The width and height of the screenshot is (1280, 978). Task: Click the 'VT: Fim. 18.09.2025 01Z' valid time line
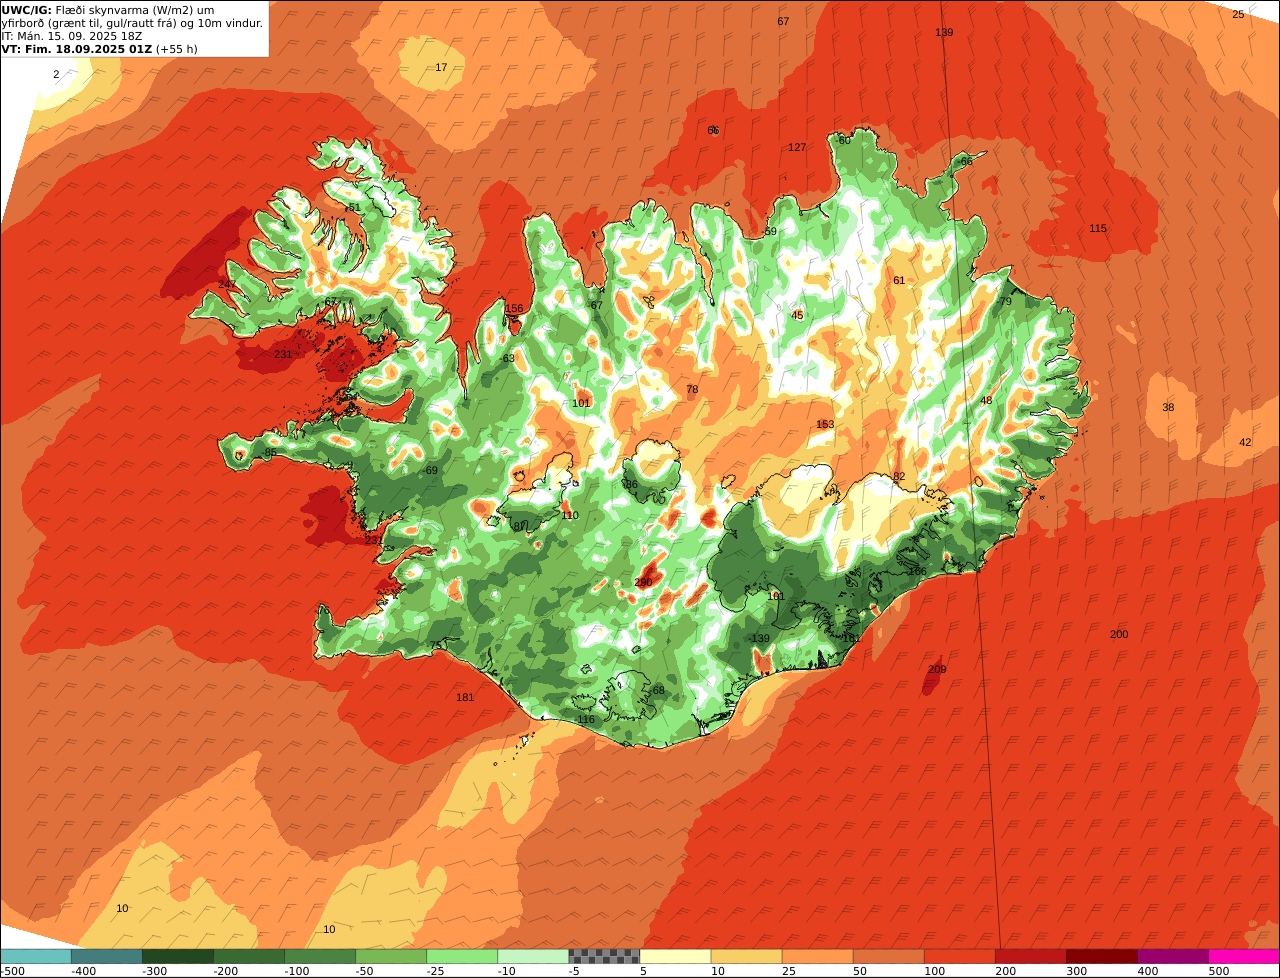pyautogui.click(x=76, y=48)
